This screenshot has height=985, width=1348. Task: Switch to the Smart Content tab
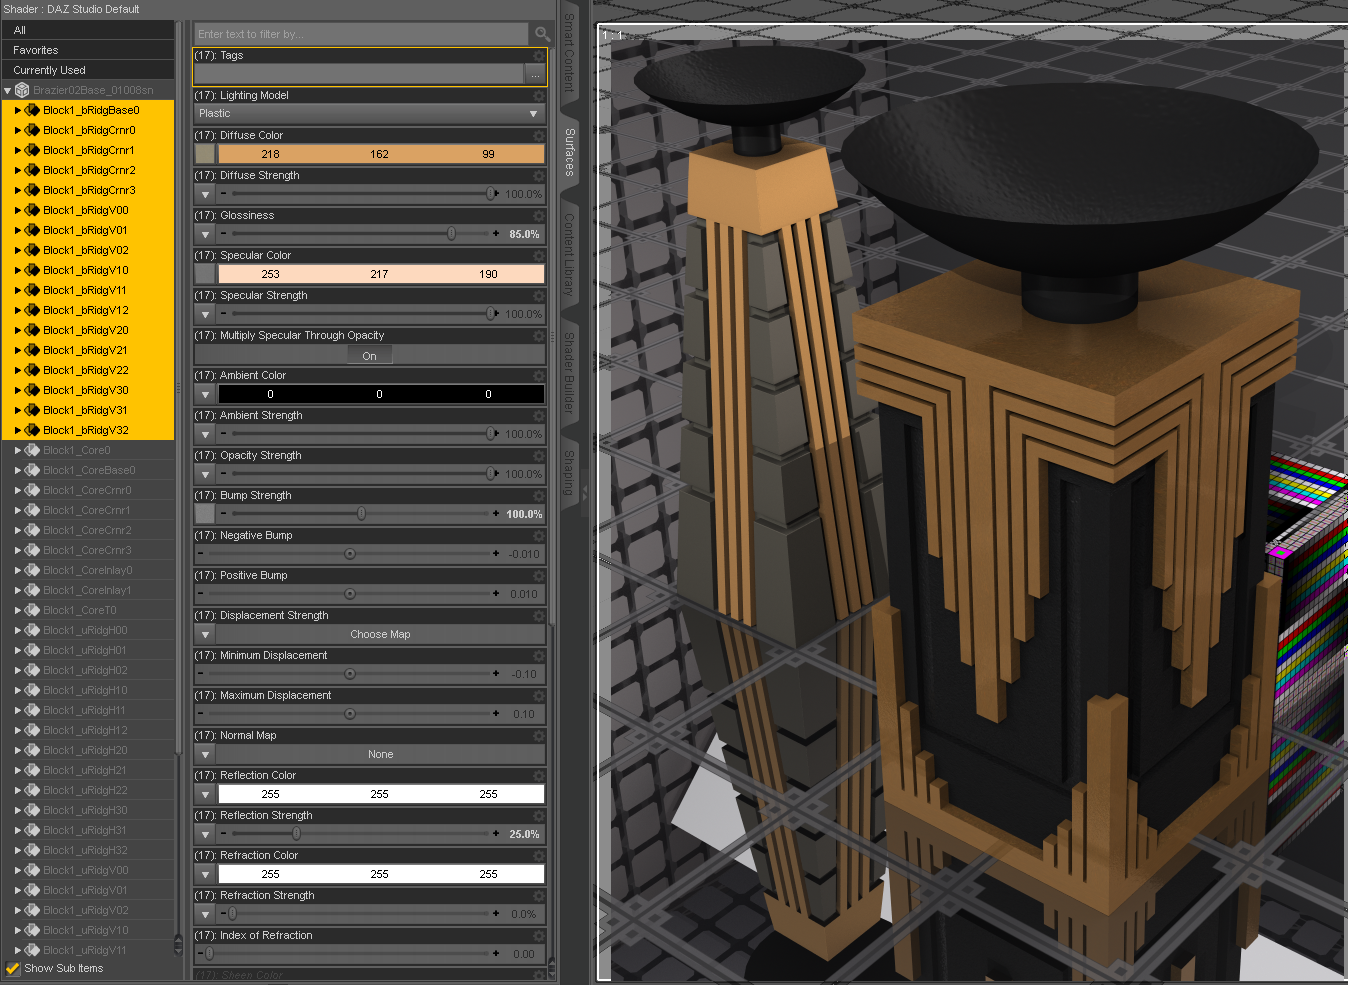click(570, 52)
